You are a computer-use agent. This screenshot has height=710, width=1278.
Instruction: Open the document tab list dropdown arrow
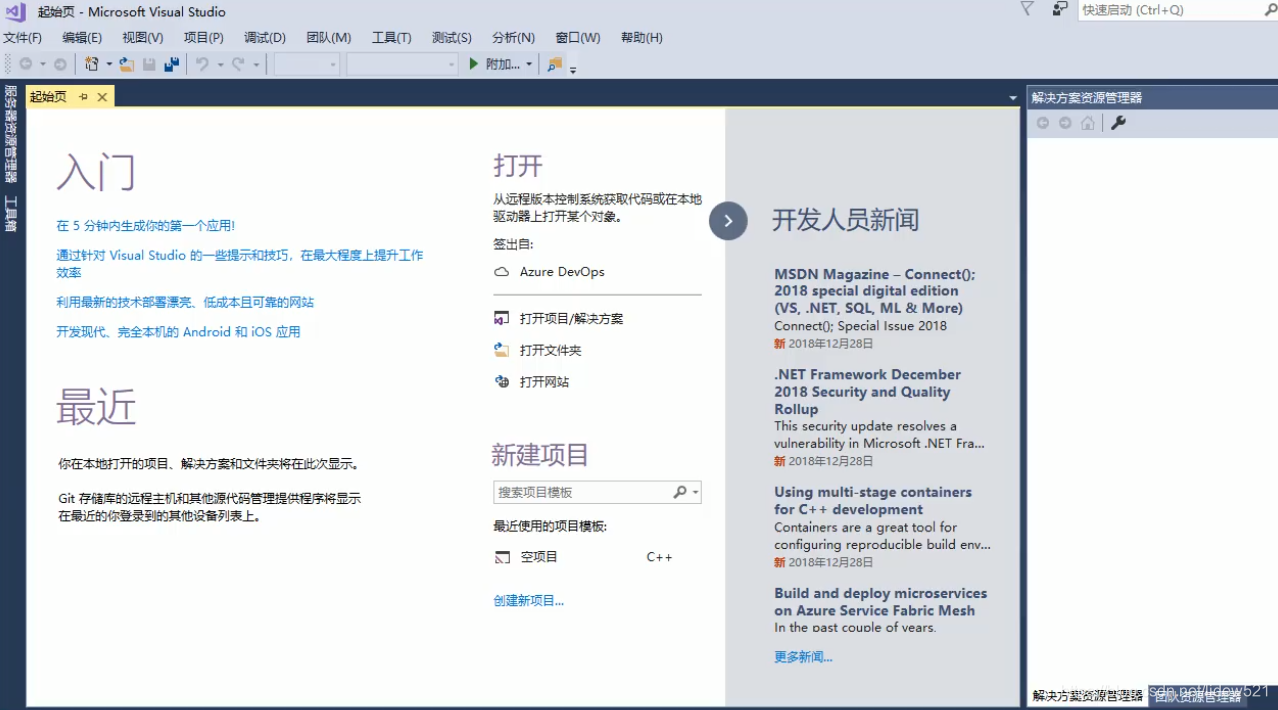click(x=1013, y=98)
